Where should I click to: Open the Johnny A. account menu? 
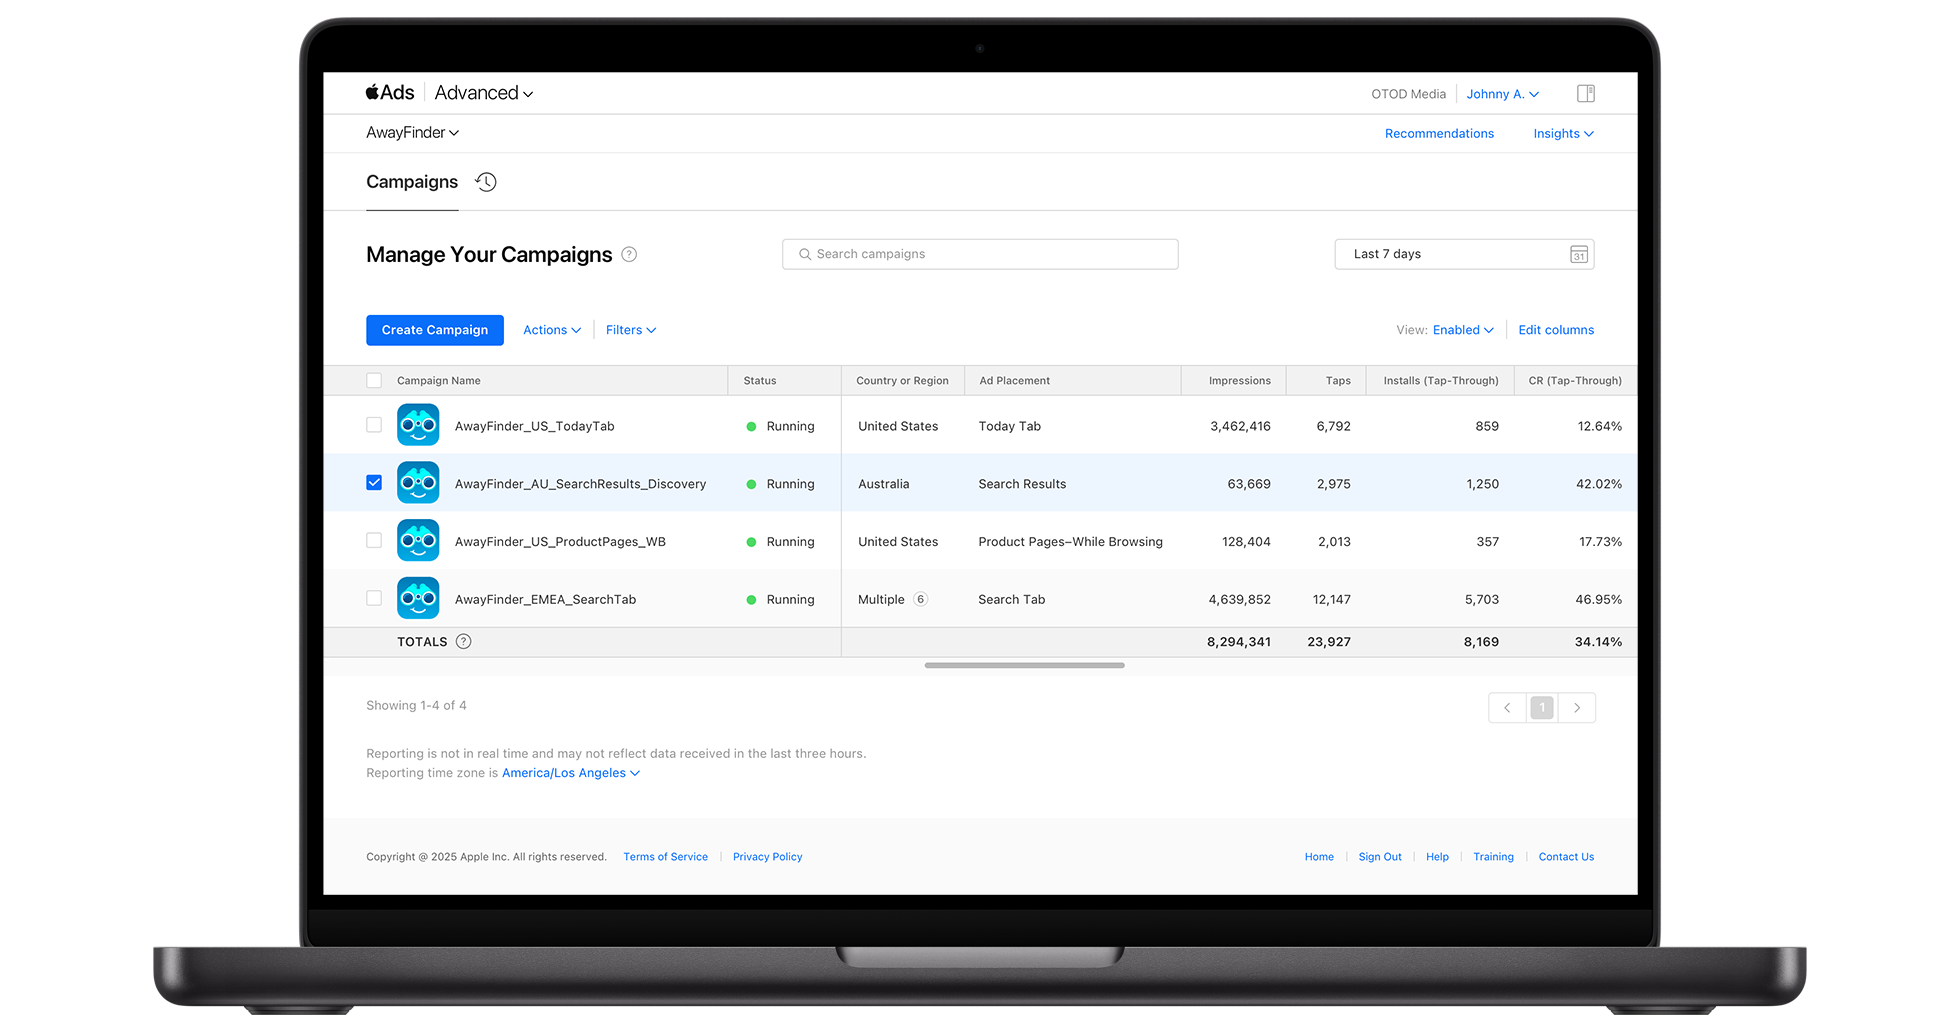(1502, 94)
